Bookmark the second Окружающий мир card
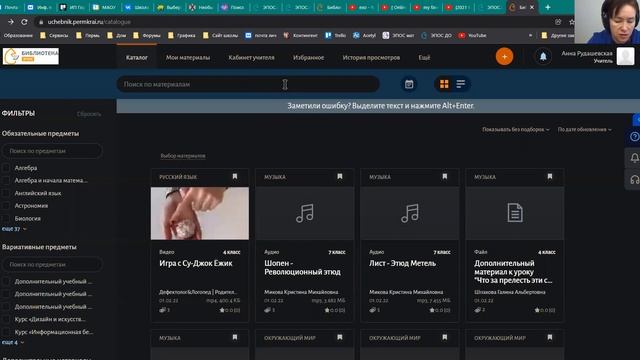 [x=444, y=337]
